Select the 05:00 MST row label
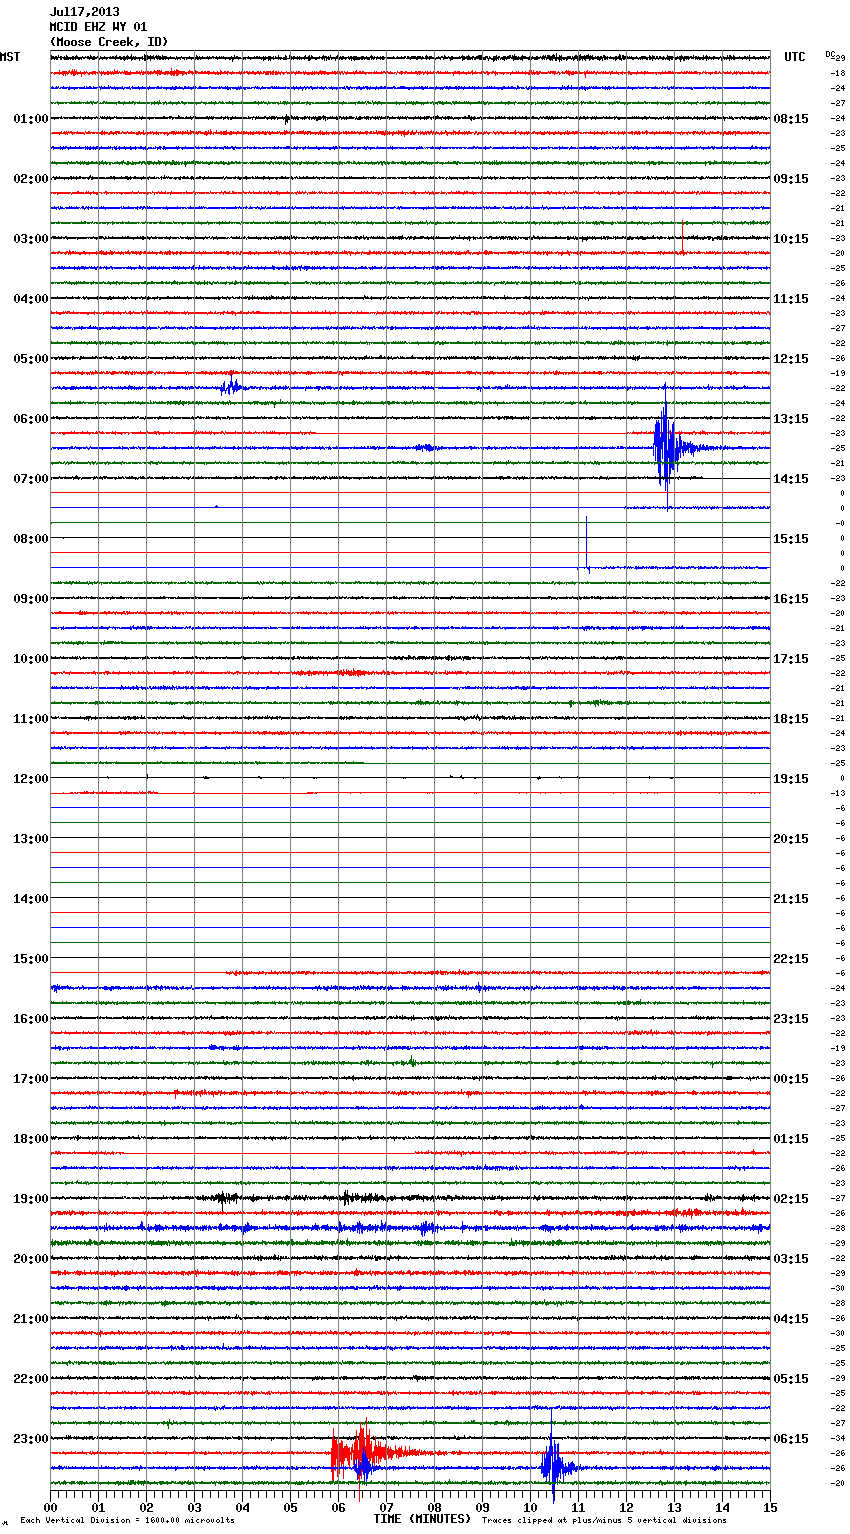The height and width of the screenshot is (1534, 850). 31,359
